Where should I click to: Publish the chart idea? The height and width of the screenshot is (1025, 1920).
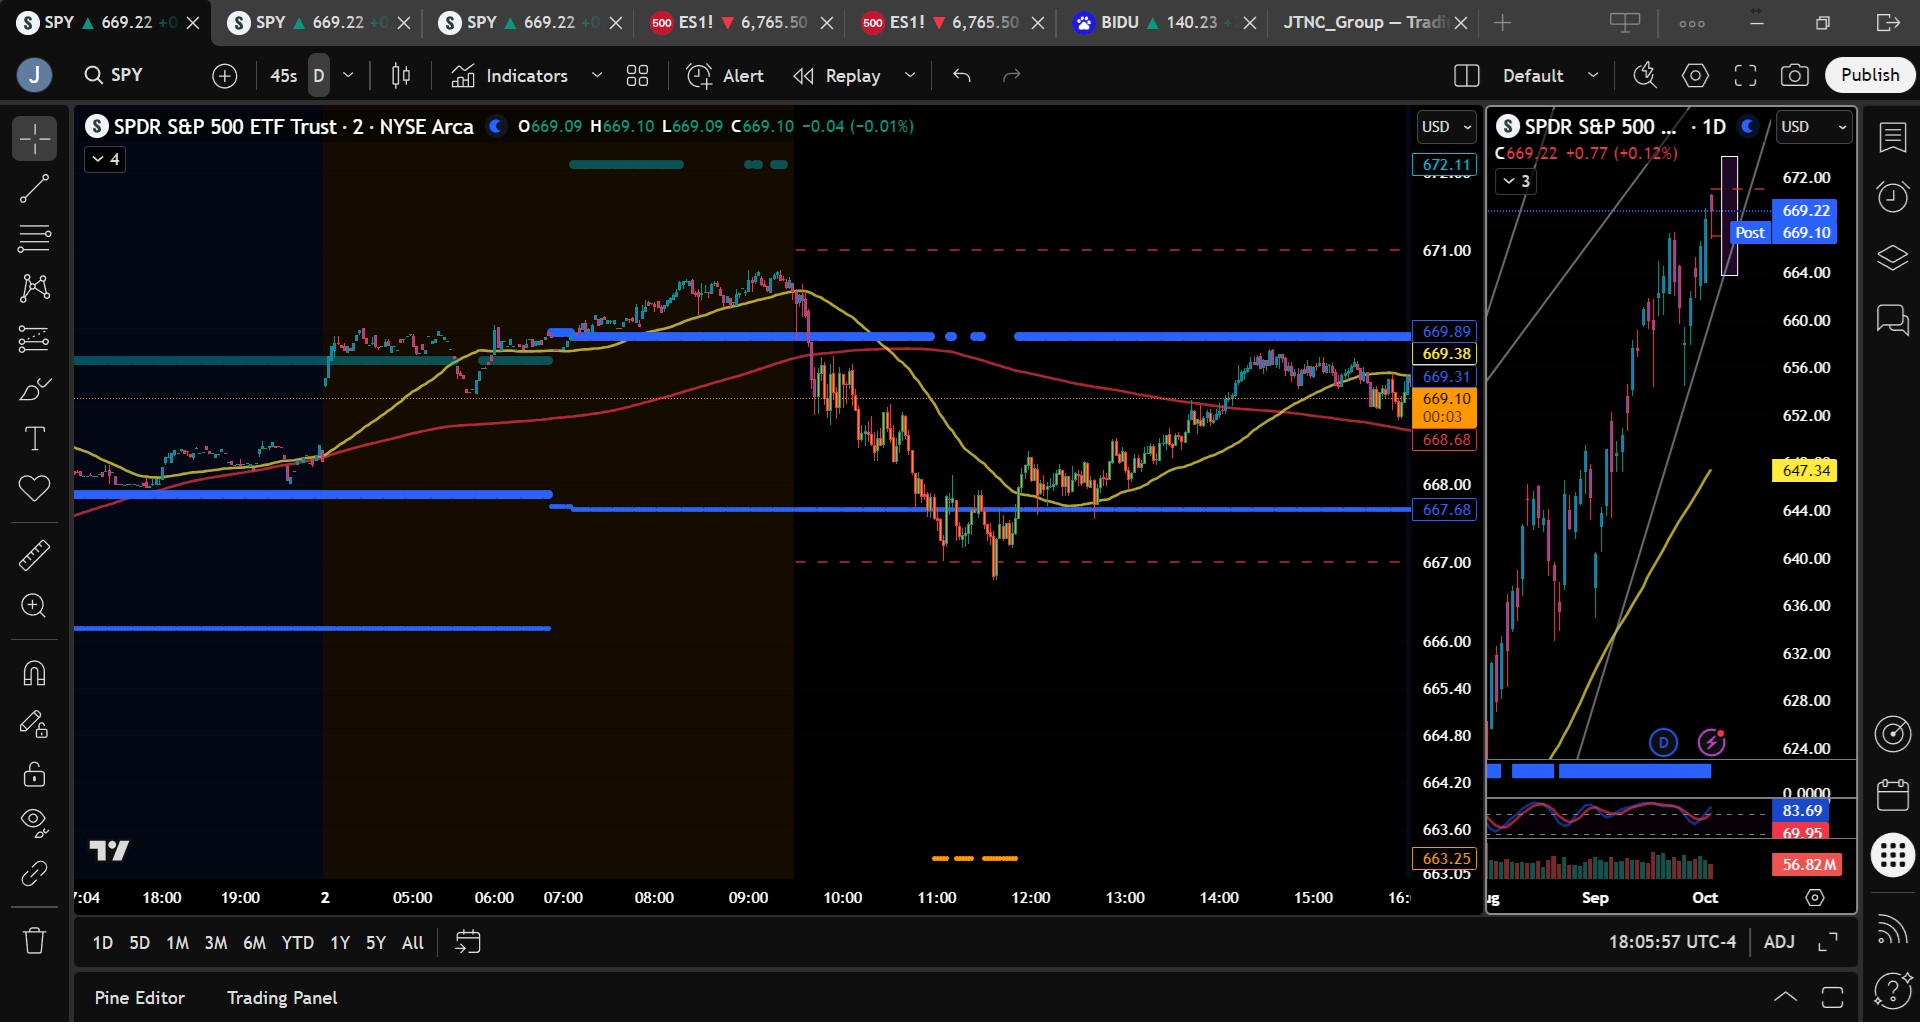[1870, 75]
